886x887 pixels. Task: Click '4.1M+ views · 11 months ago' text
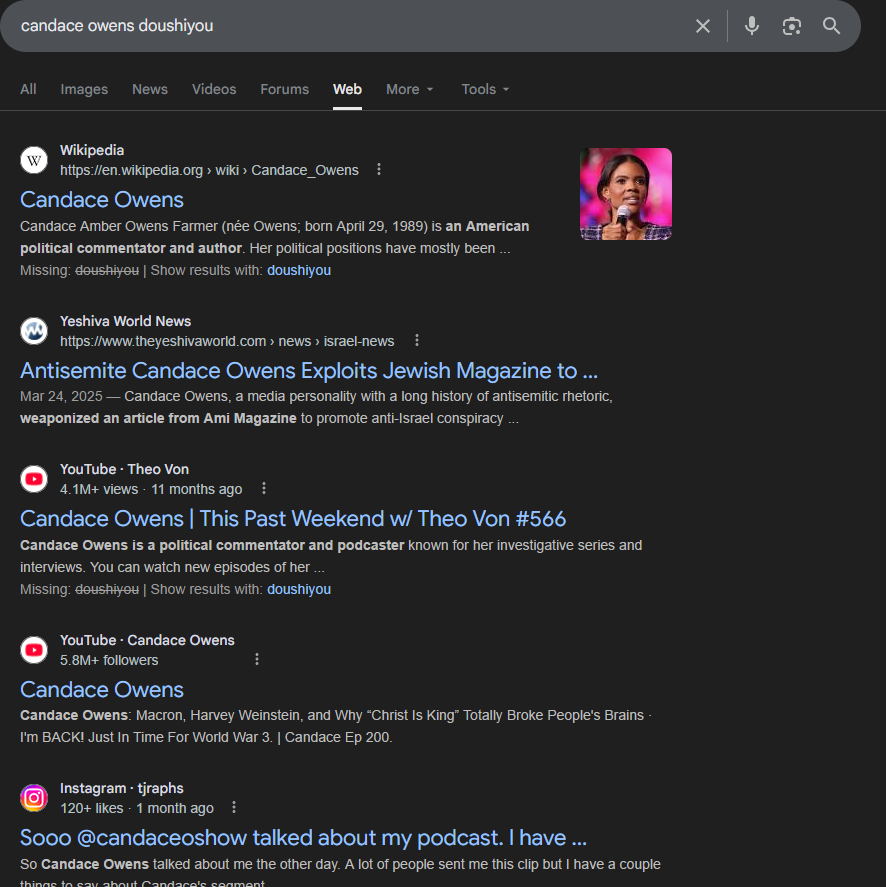(151, 489)
